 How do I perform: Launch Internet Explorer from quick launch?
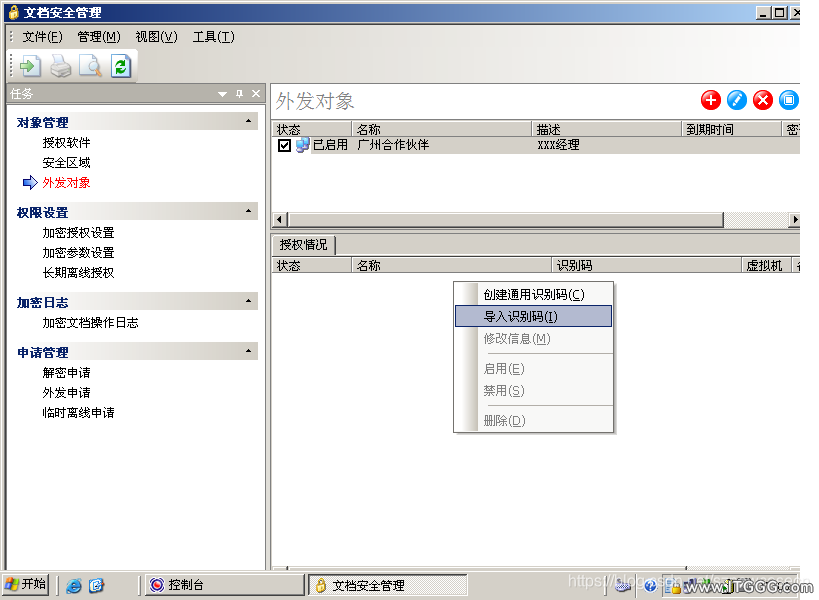[74, 585]
